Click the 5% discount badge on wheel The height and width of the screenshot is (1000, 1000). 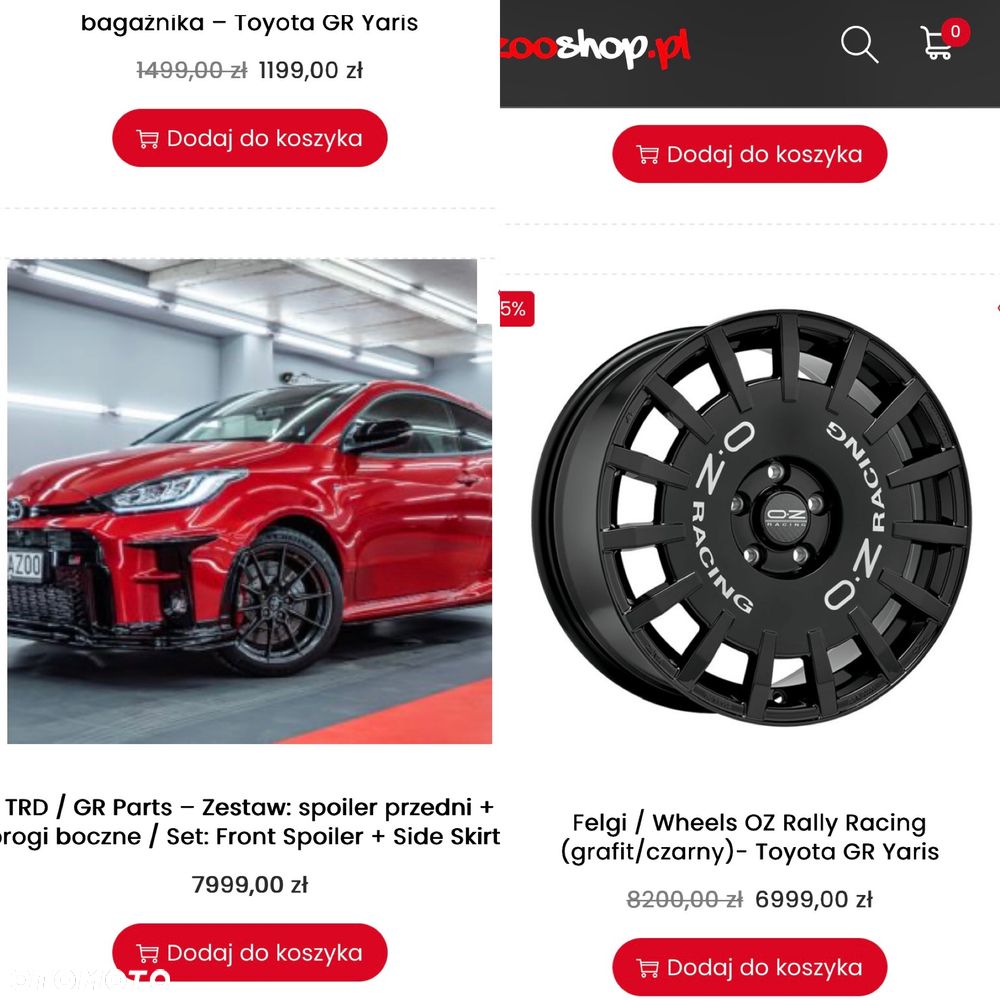click(516, 309)
